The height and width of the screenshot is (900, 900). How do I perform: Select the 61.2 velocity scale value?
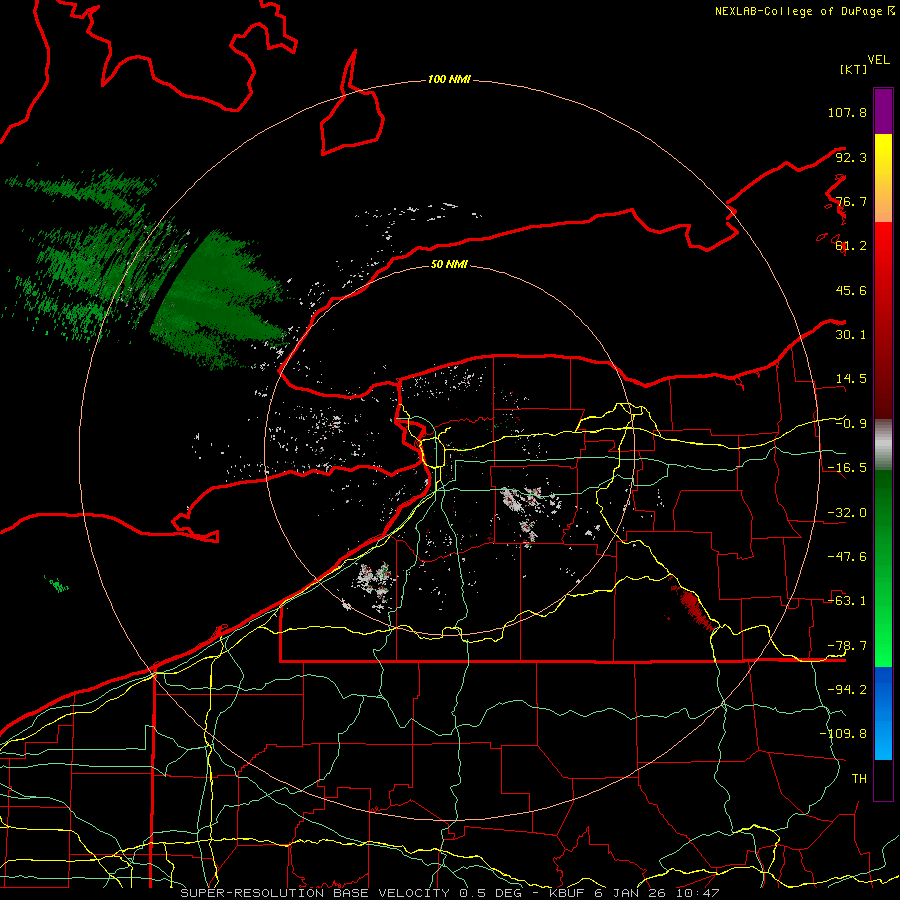click(851, 246)
